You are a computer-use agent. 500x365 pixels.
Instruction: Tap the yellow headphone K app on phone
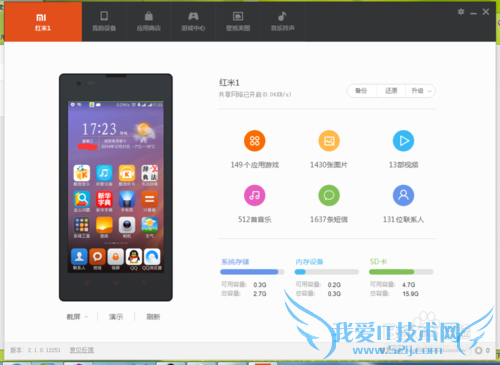coord(127,173)
